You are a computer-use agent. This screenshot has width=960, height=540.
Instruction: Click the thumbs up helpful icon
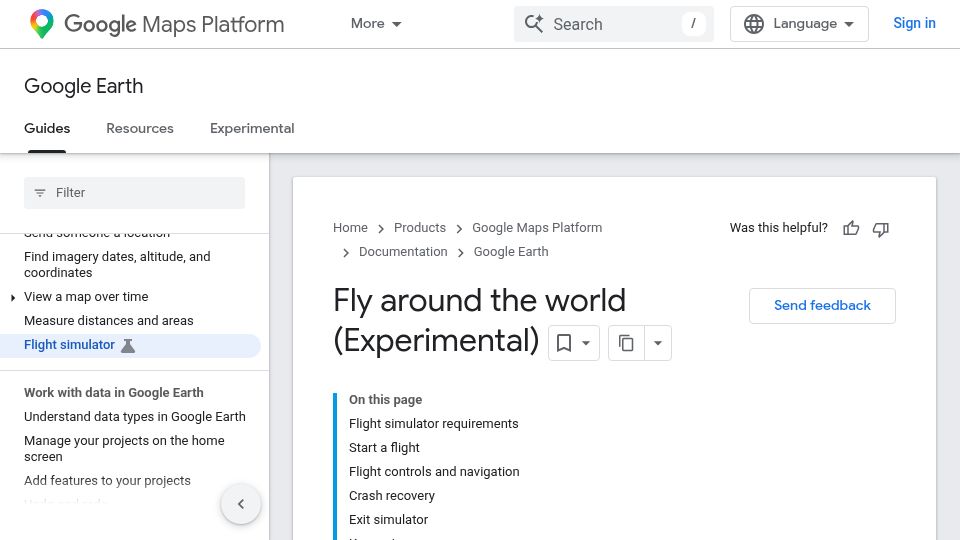point(851,228)
